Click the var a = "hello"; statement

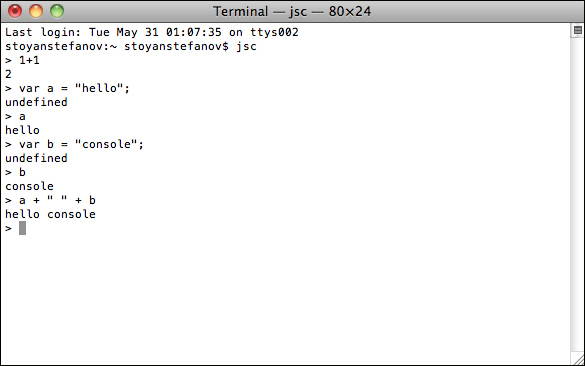tap(74, 88)
